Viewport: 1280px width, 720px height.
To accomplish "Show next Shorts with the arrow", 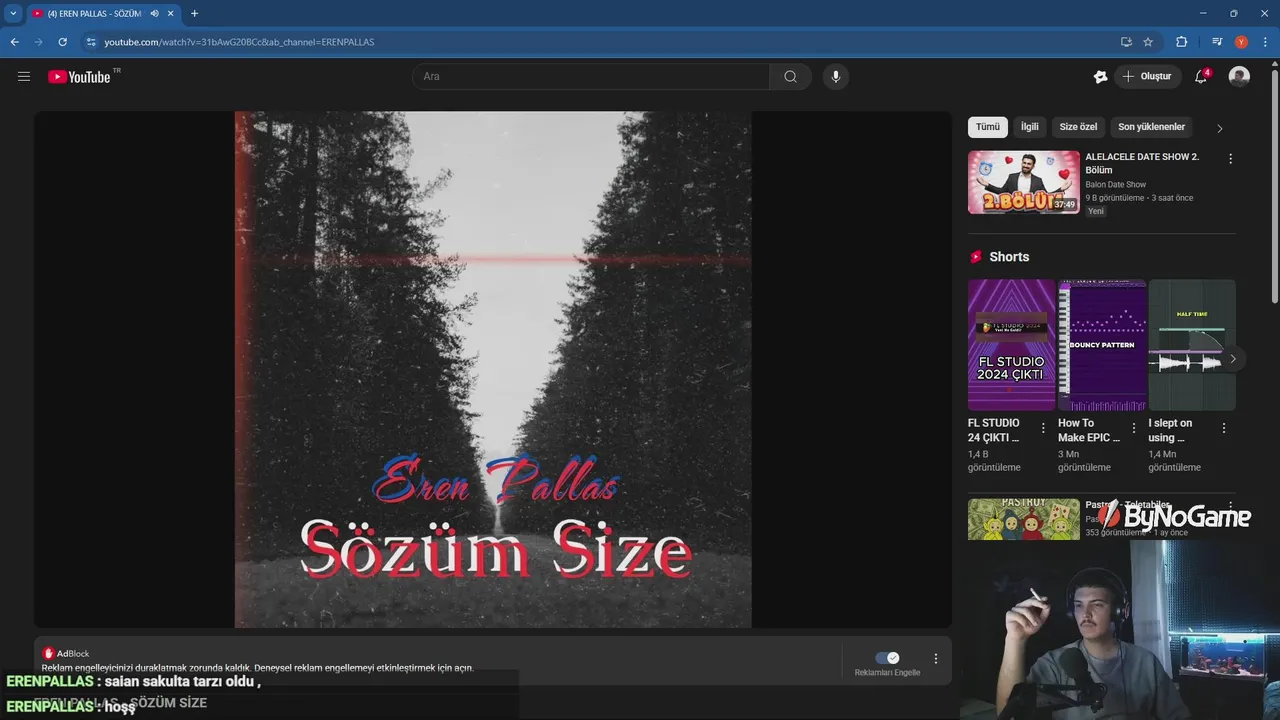I will 1233,359.
